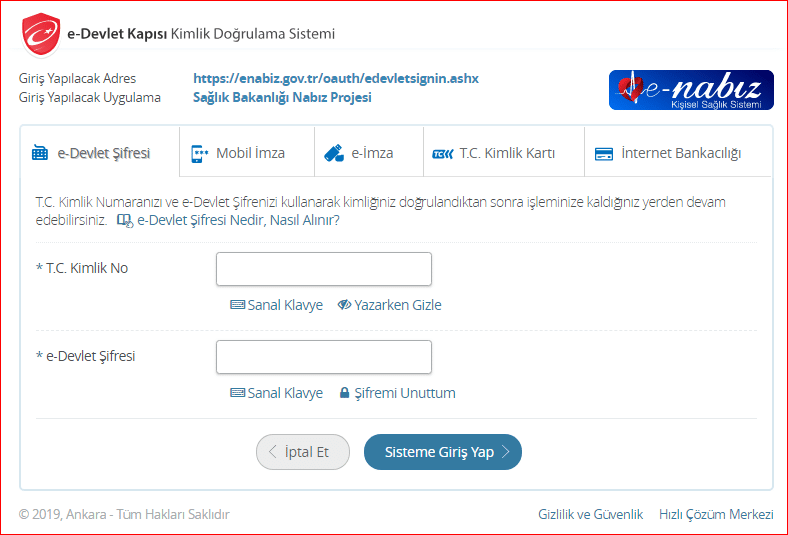Open Sanal Klavye for e-Devlet Şifresi
This screenshot has width=788, height=535.
[276, 393]
